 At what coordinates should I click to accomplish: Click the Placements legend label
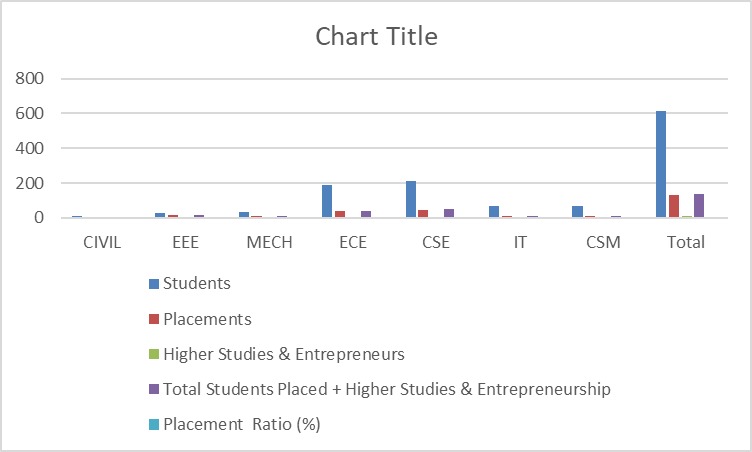tap(207, 320)
